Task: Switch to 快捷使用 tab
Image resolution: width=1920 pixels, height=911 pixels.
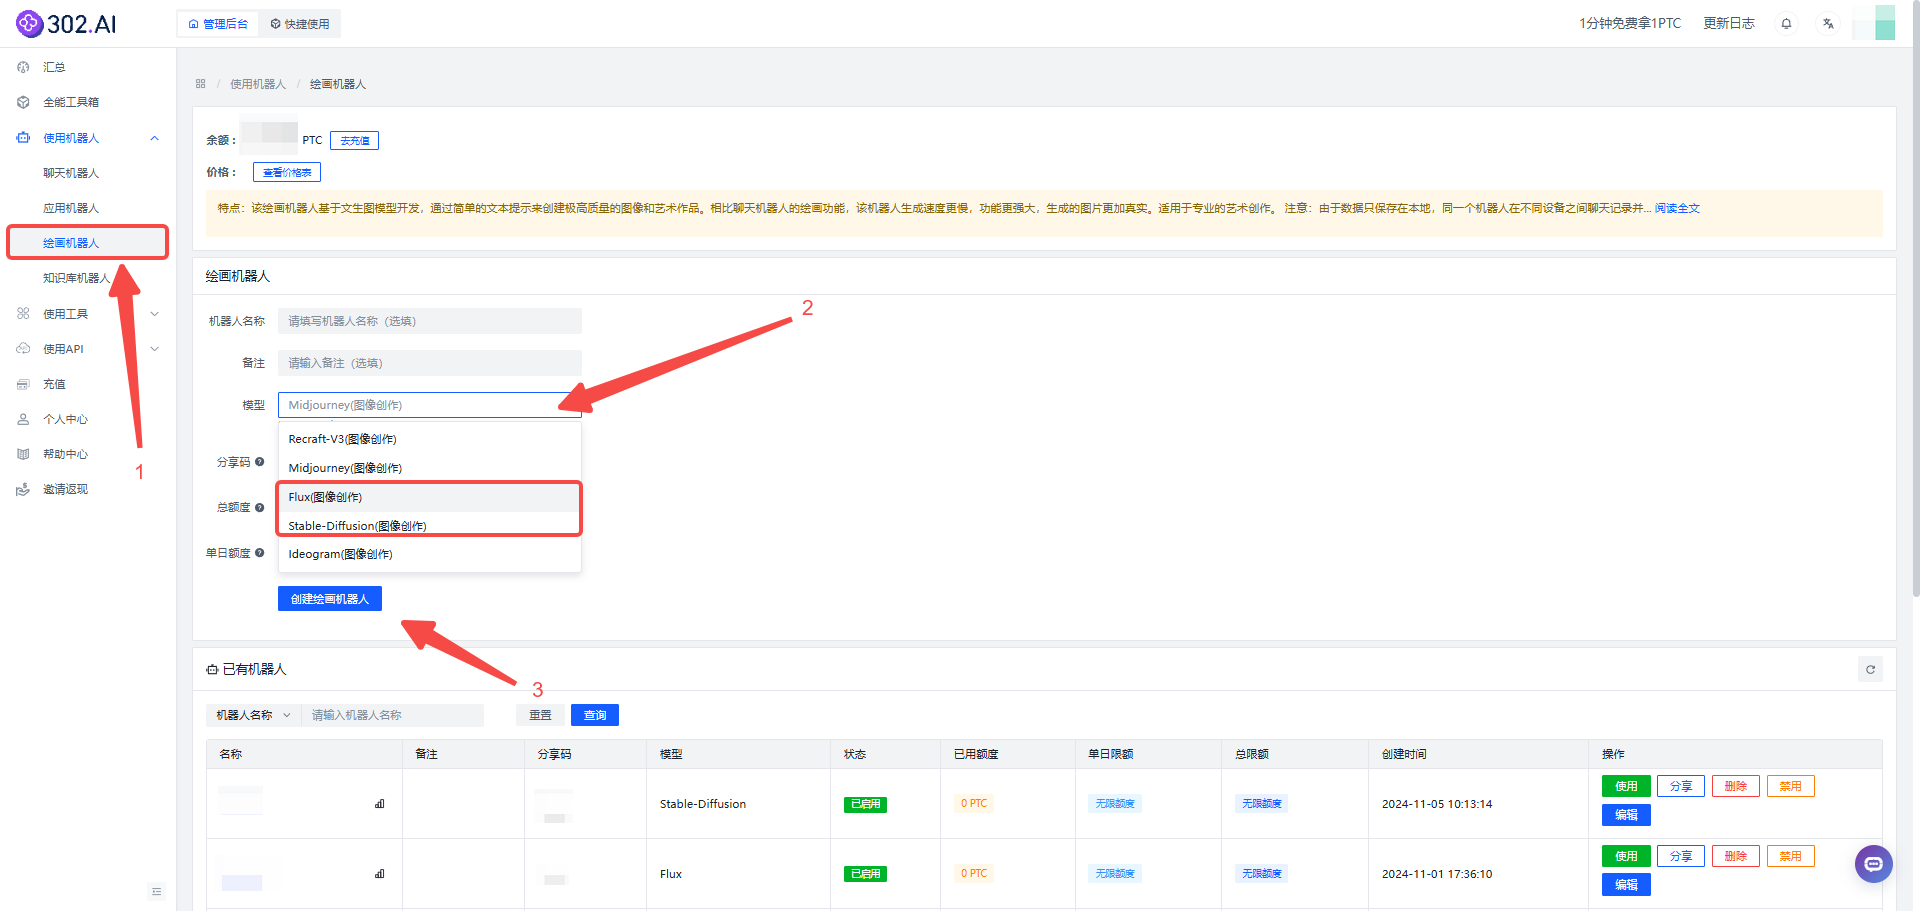Action: point(299,24)
